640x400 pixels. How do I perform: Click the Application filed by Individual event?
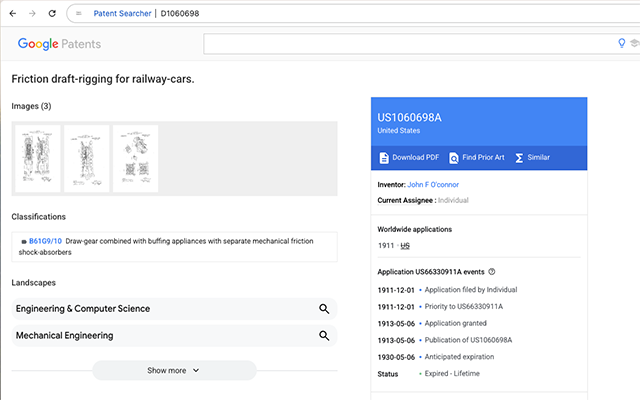tap(471, 290)
